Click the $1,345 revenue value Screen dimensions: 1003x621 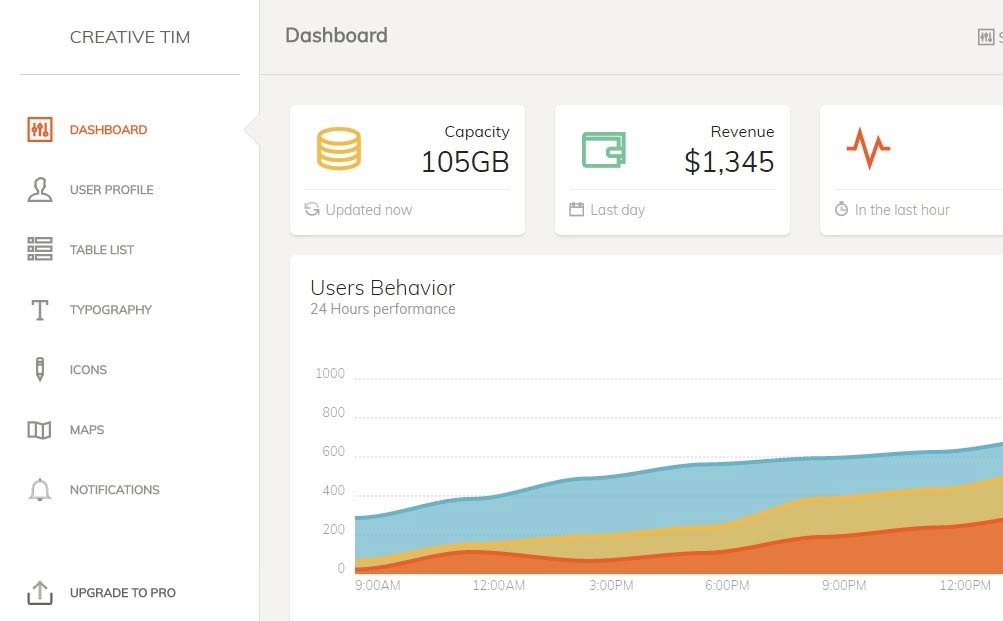pos(729,162)
